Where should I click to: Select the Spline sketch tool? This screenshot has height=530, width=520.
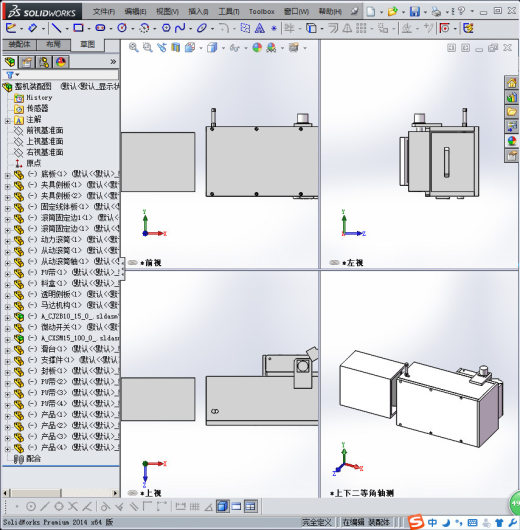point(180,28)
